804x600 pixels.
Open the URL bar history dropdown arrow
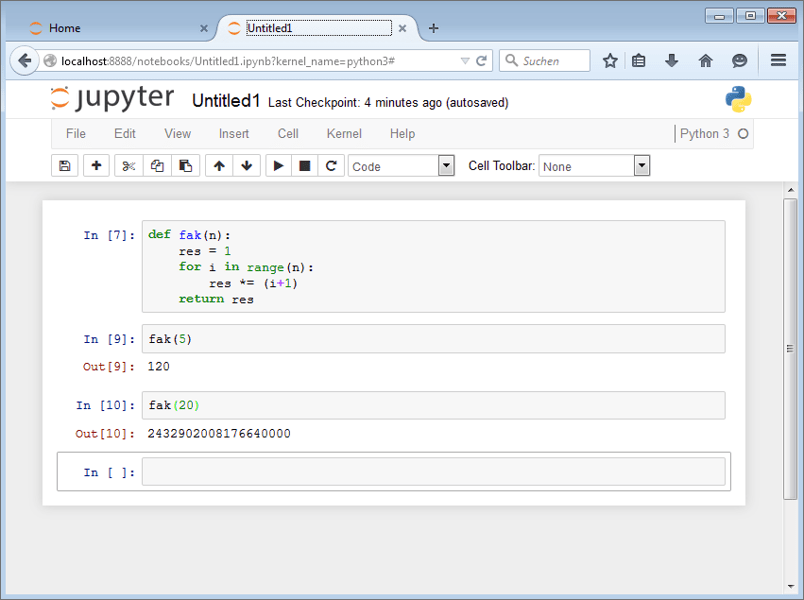point(464,61)
